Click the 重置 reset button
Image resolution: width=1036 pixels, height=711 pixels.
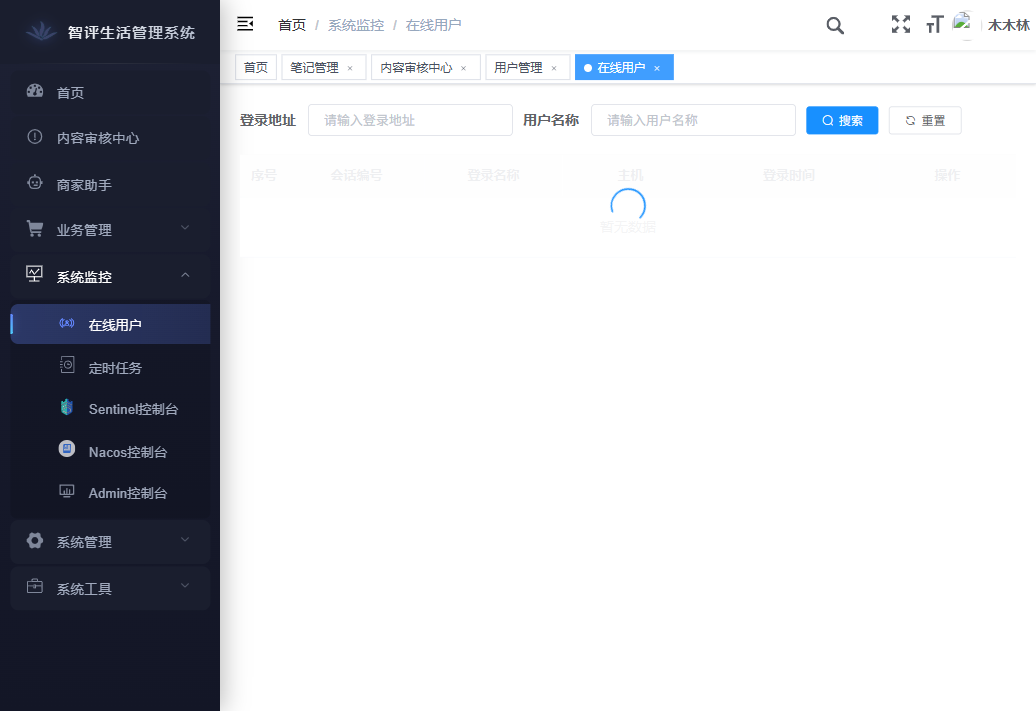click(925, 120)
